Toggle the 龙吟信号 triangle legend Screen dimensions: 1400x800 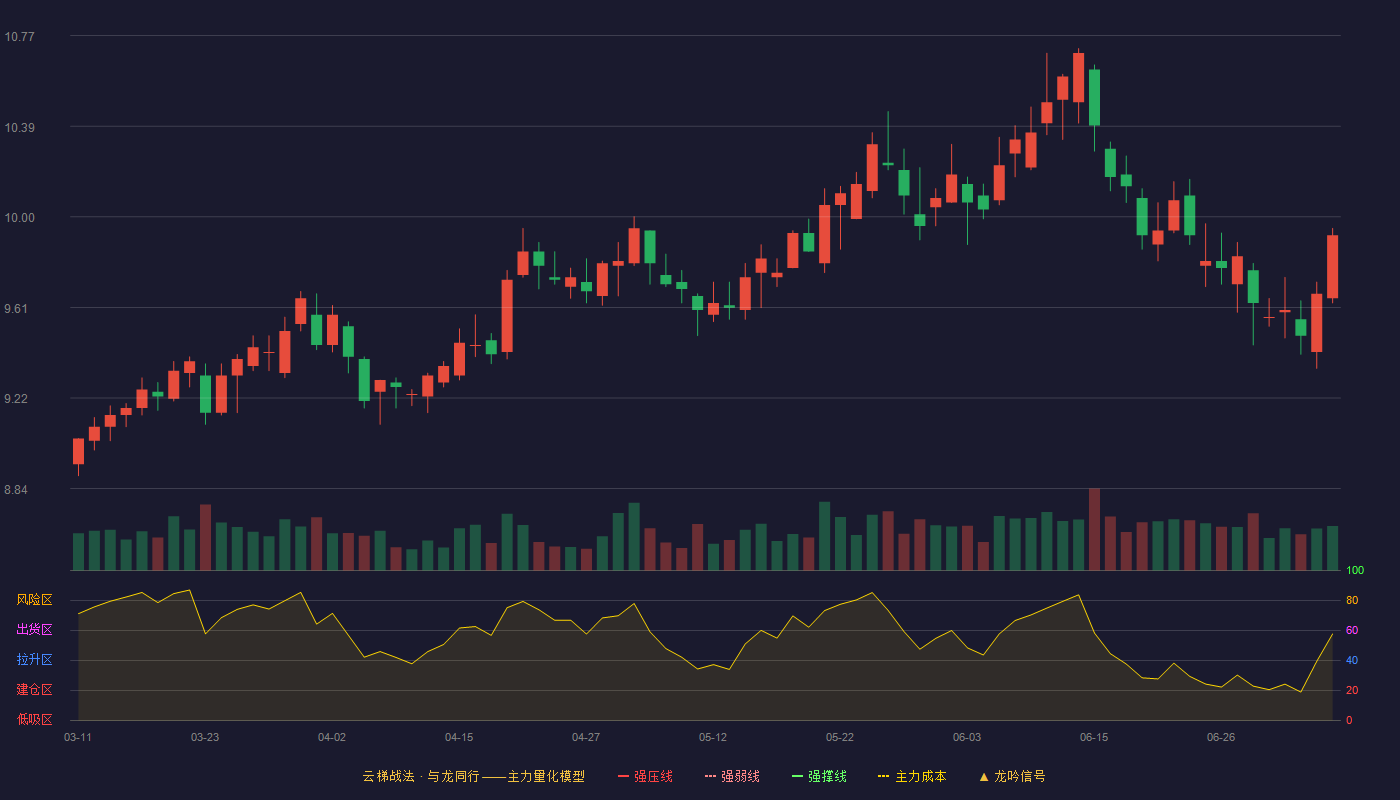pyautogui.click(x=1012, y=776)
